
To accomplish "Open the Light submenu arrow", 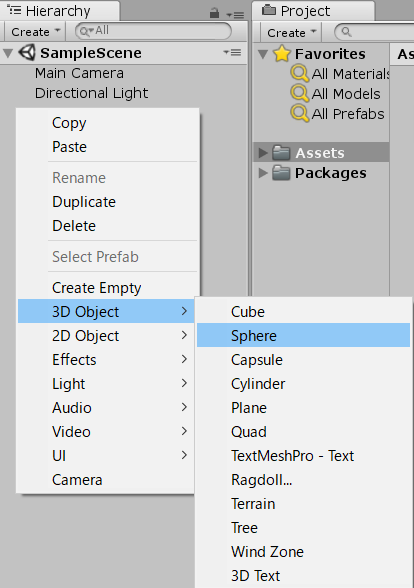I will click(x=184, y=383).
